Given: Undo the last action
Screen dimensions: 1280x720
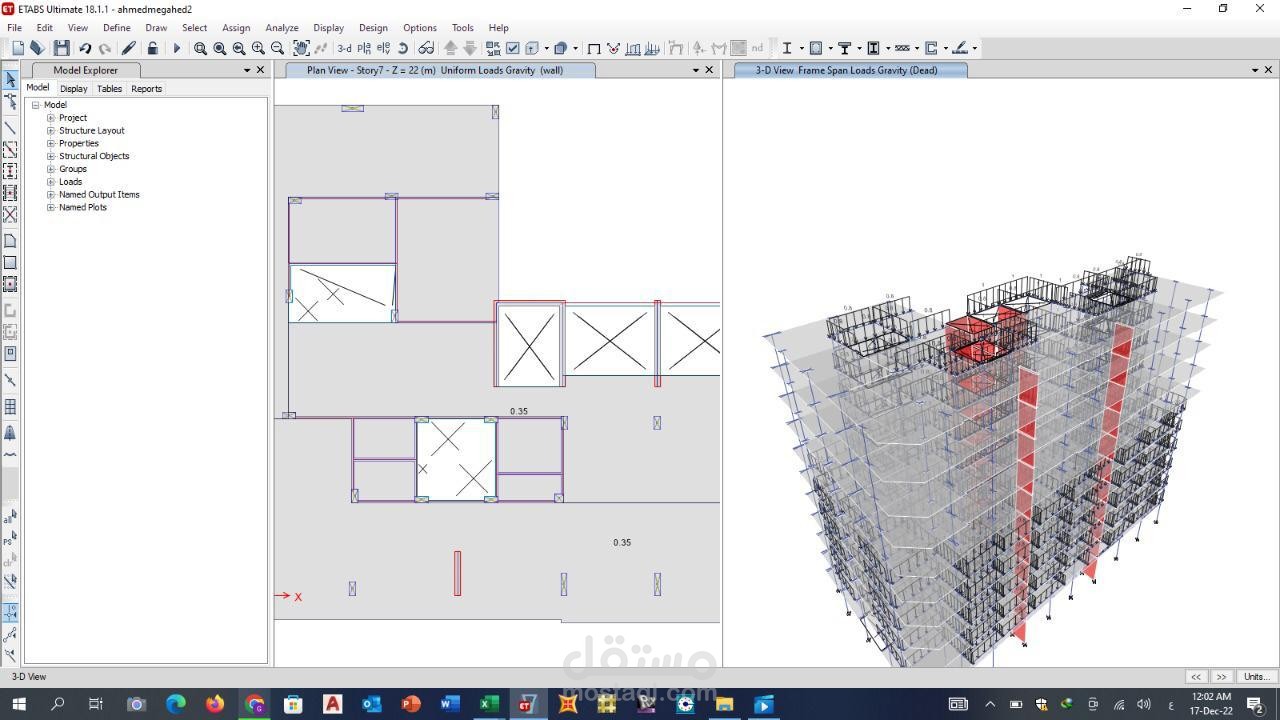Looking at the screenshot, I should pos(85,48).
